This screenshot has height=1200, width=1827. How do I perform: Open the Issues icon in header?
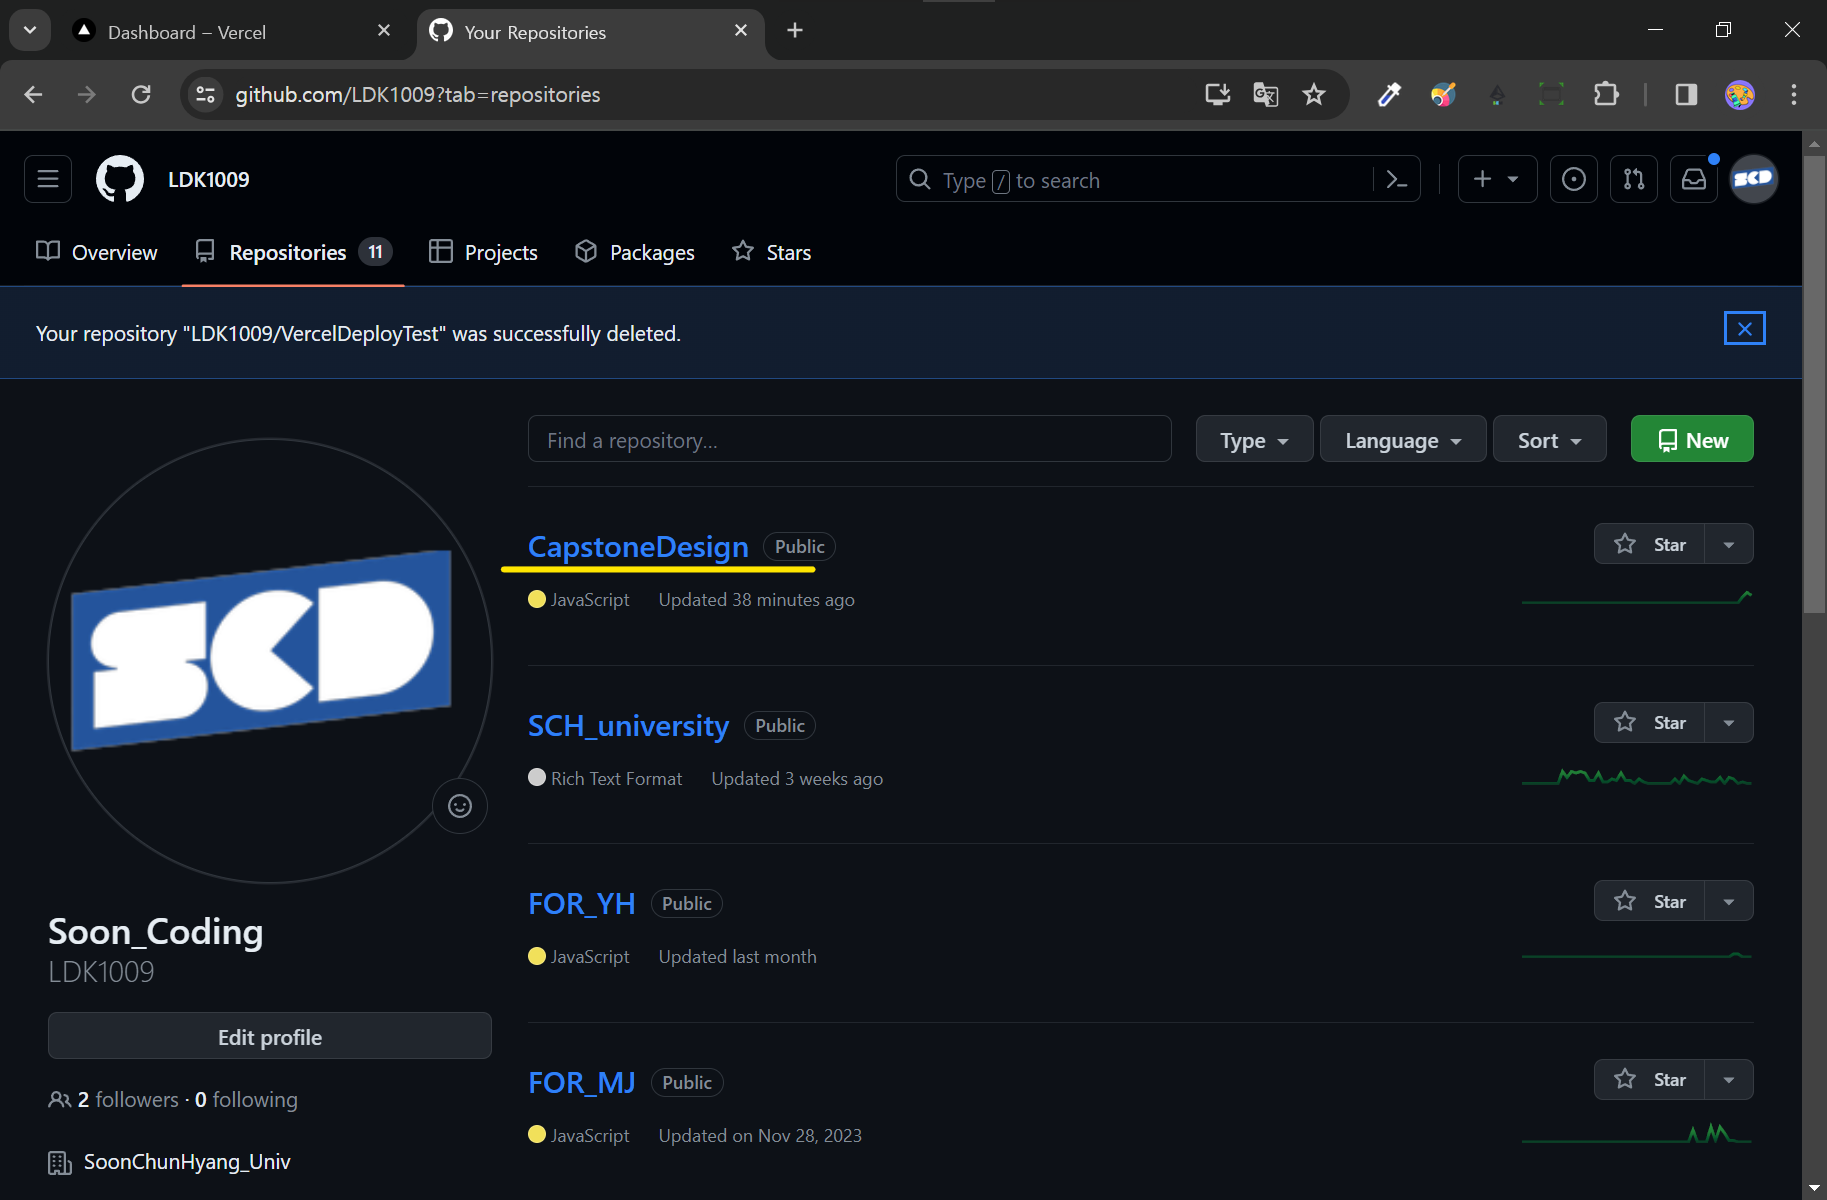(1573, 179)
